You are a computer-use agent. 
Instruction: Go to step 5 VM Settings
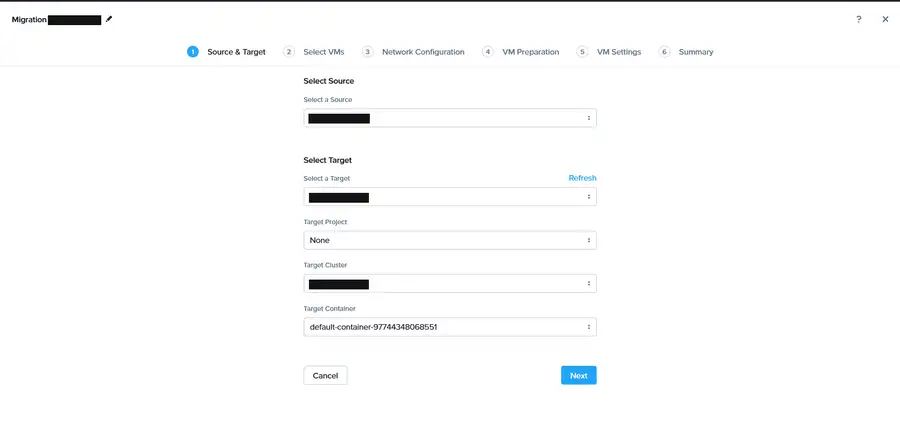click(608, 52)
